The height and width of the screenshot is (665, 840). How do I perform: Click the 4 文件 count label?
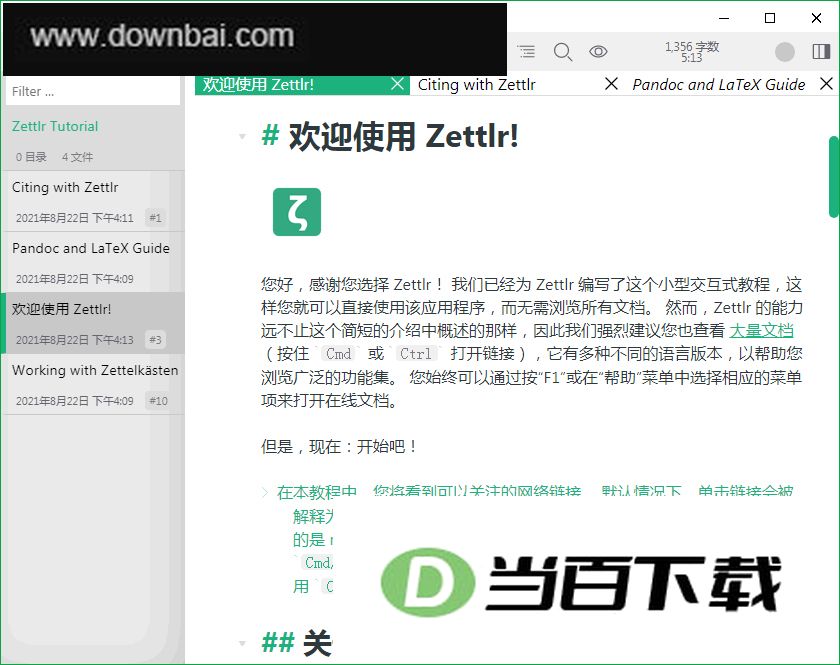(77, 157)
